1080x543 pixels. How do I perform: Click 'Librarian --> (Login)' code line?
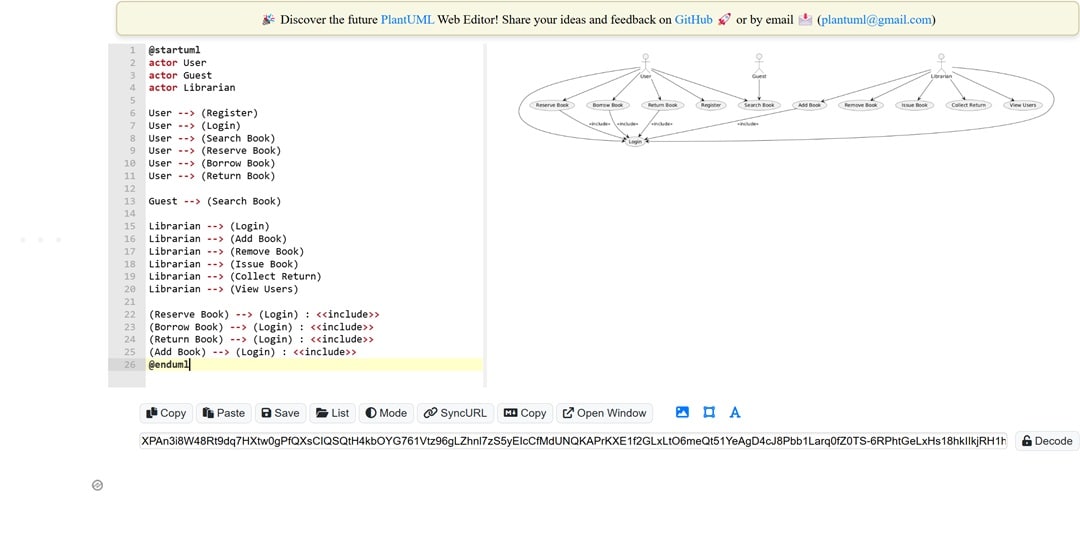[x=209, y=226]
